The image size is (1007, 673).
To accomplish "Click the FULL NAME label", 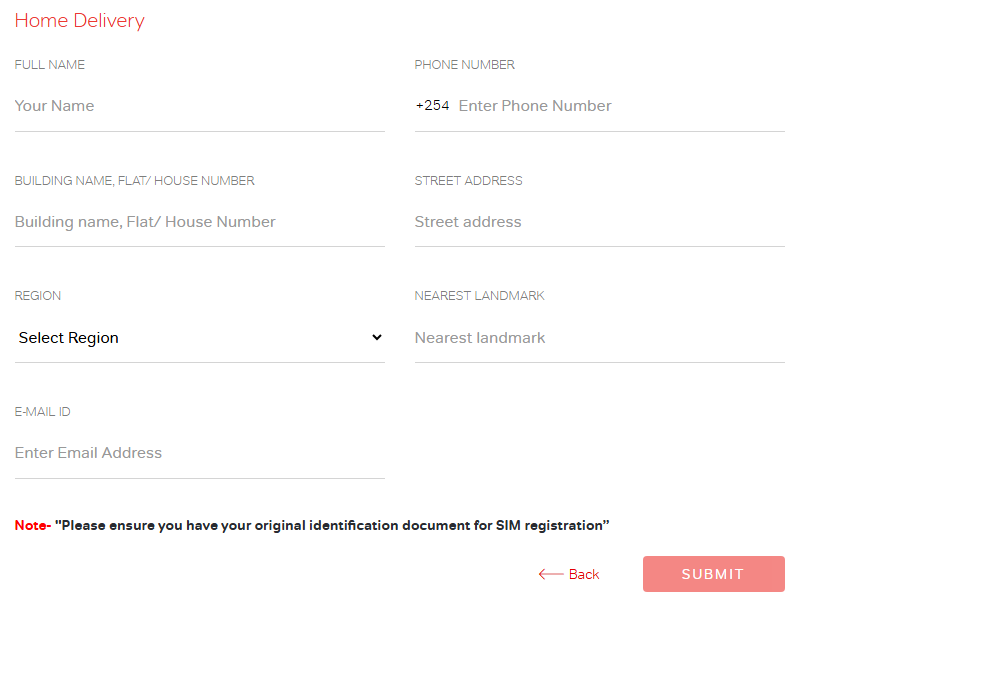I will (49, 65).
